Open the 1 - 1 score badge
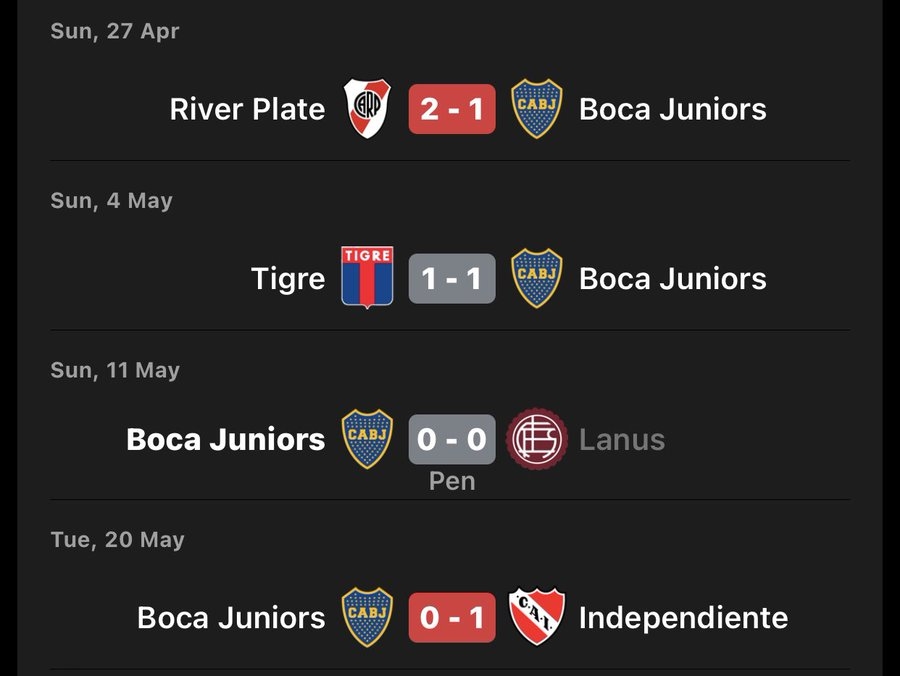Screen dimensions: 900x676 point(452,278)
